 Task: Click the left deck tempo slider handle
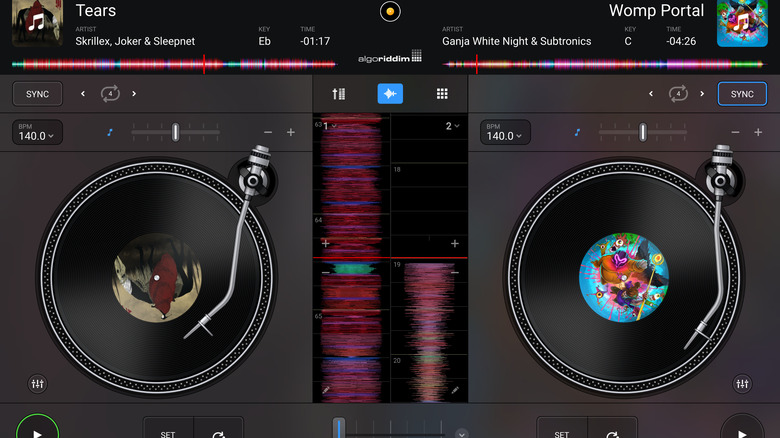(175, 132)
